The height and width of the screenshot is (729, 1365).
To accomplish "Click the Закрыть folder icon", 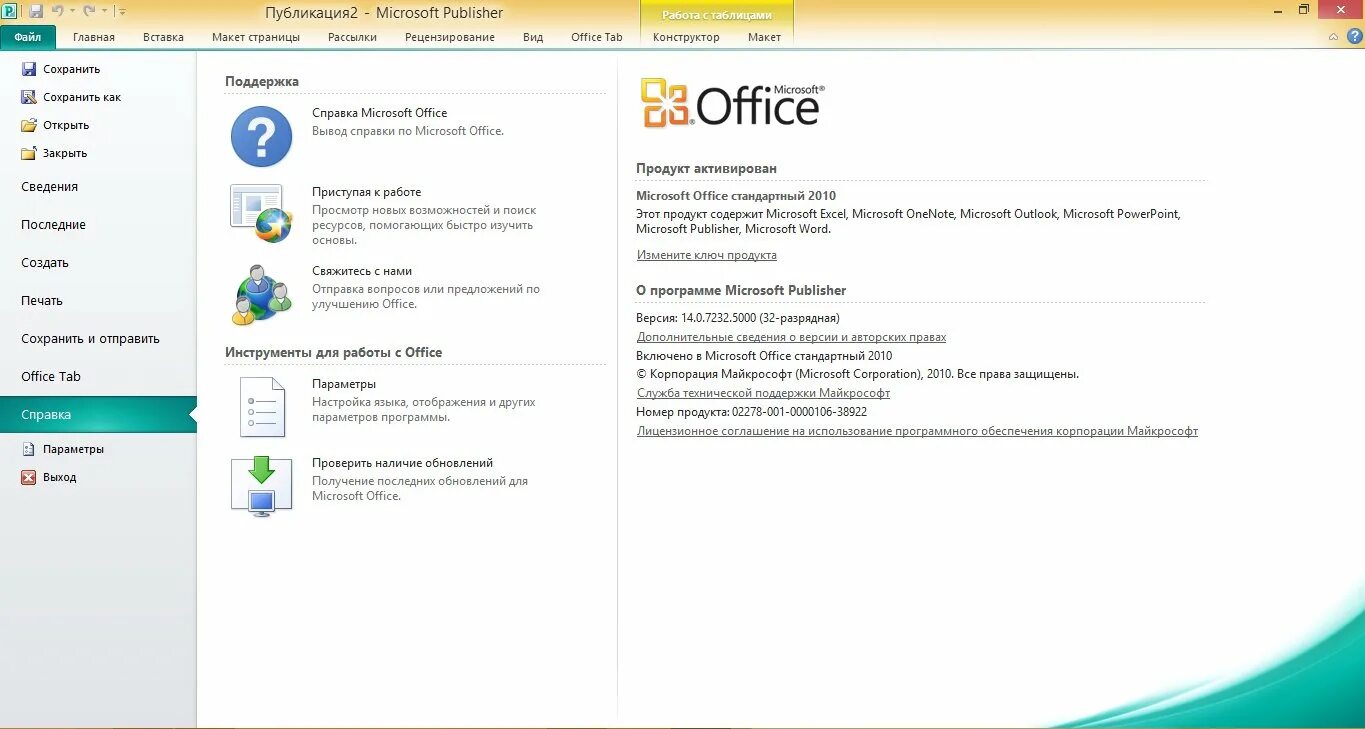I will pyautogui.click(x=29, y=153).
